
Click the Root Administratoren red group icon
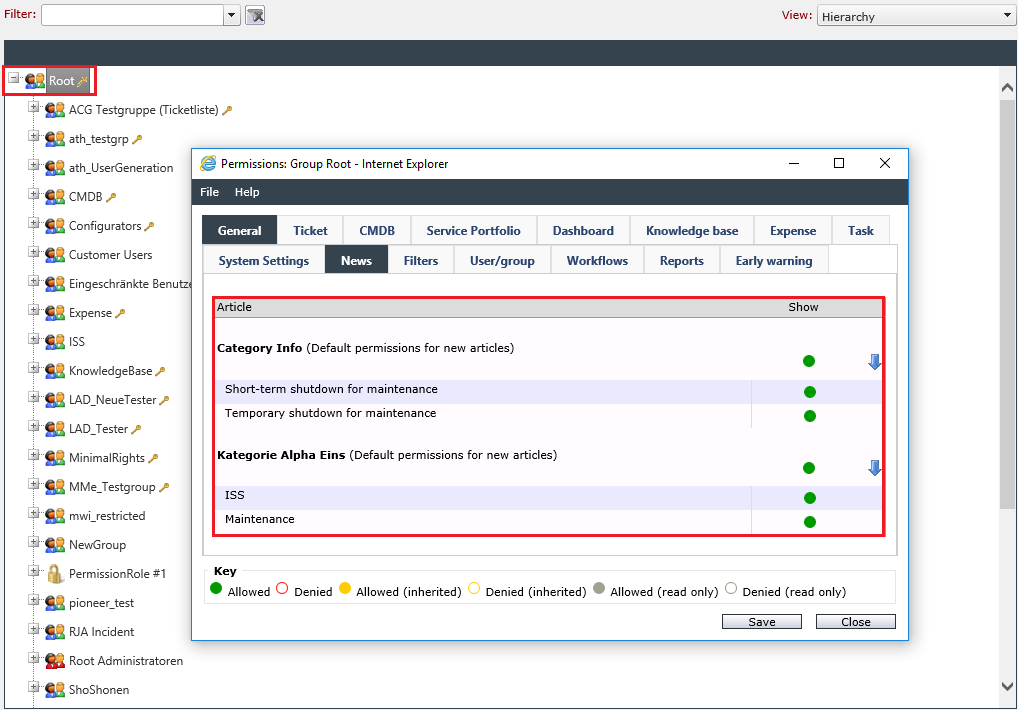pyautogui.click(x=55, y=661)
